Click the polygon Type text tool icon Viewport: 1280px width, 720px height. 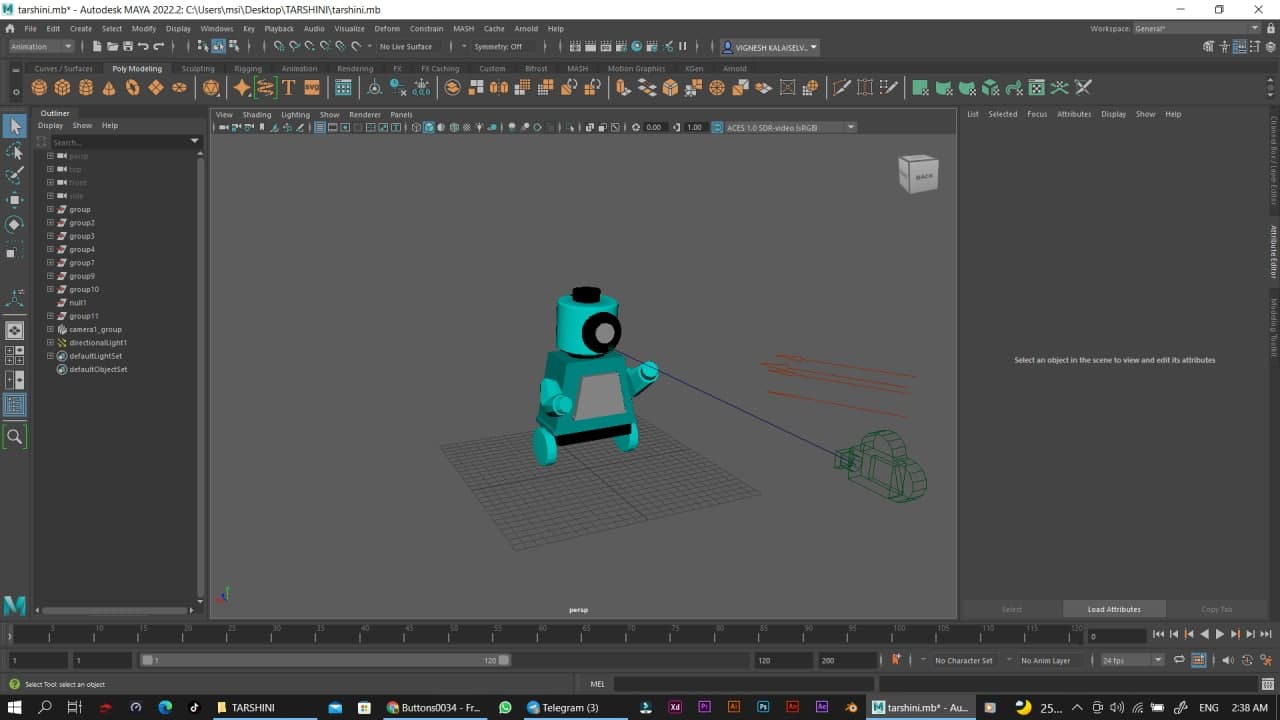(x=288, y=88)
